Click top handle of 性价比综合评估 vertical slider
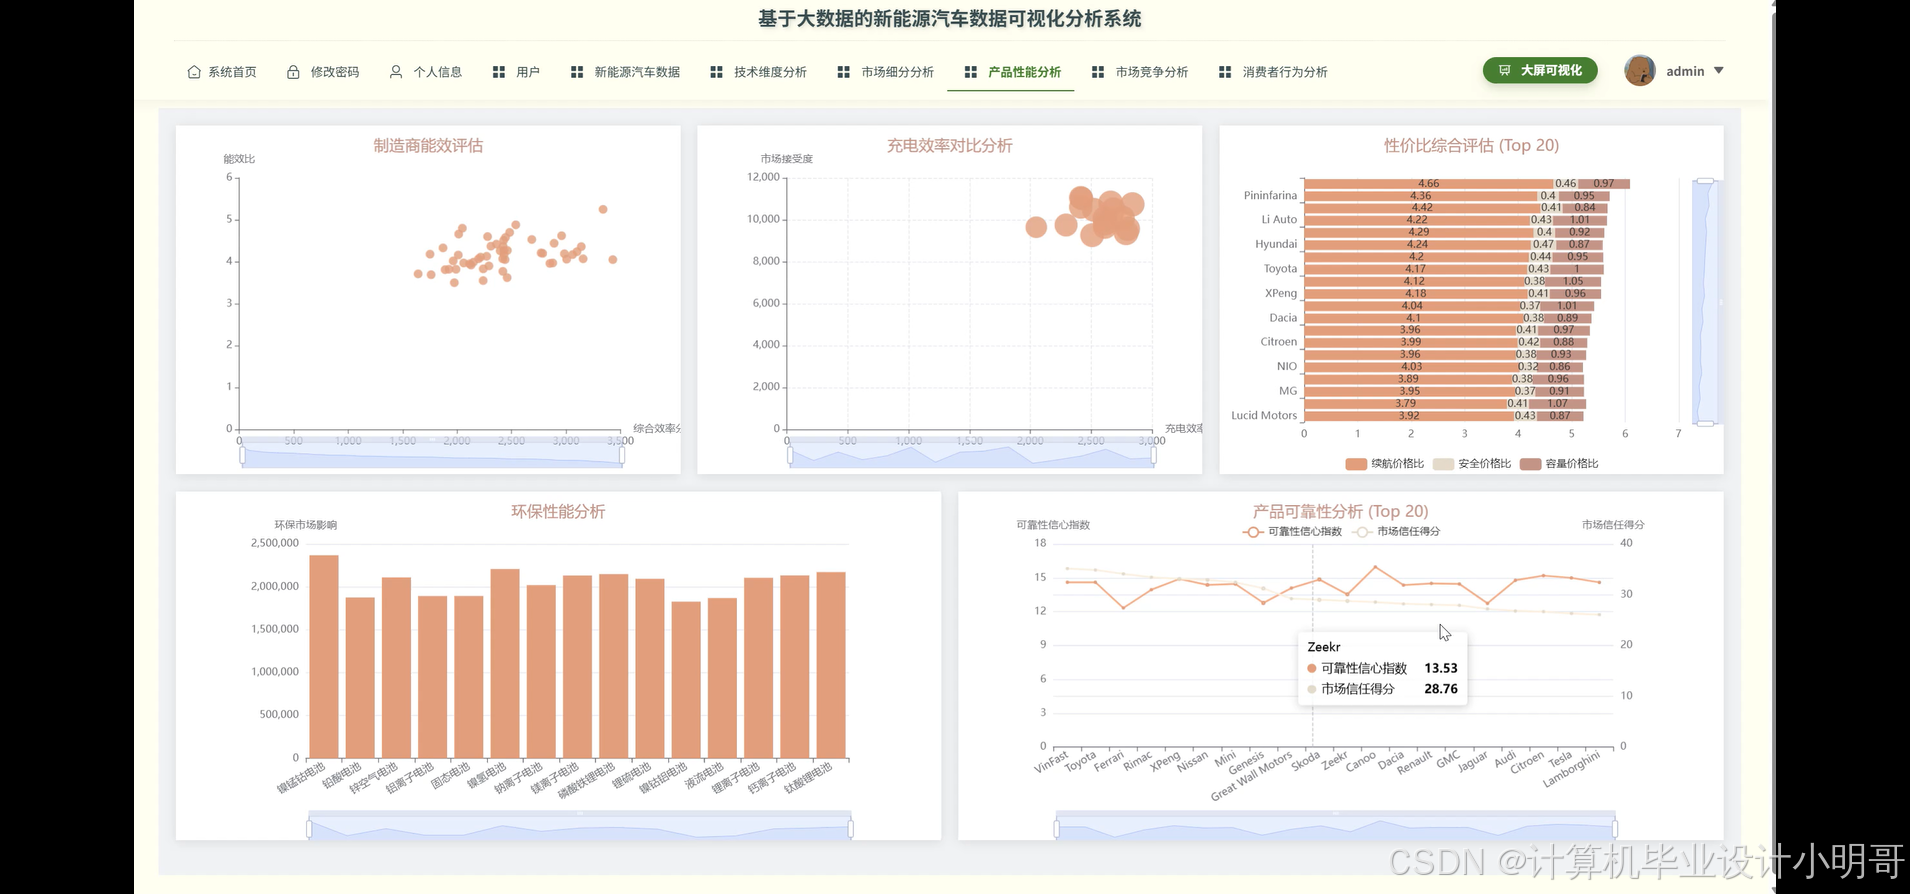The width and height of the screenshot is (1910, 894). coord(1705,180)
